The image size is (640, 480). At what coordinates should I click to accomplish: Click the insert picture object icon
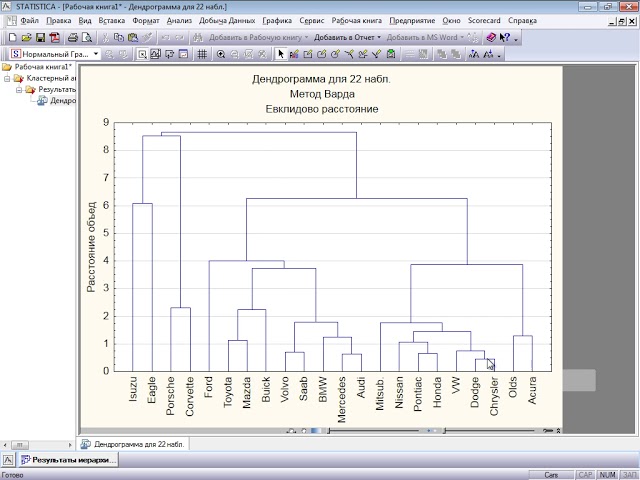tap(391, 54)
